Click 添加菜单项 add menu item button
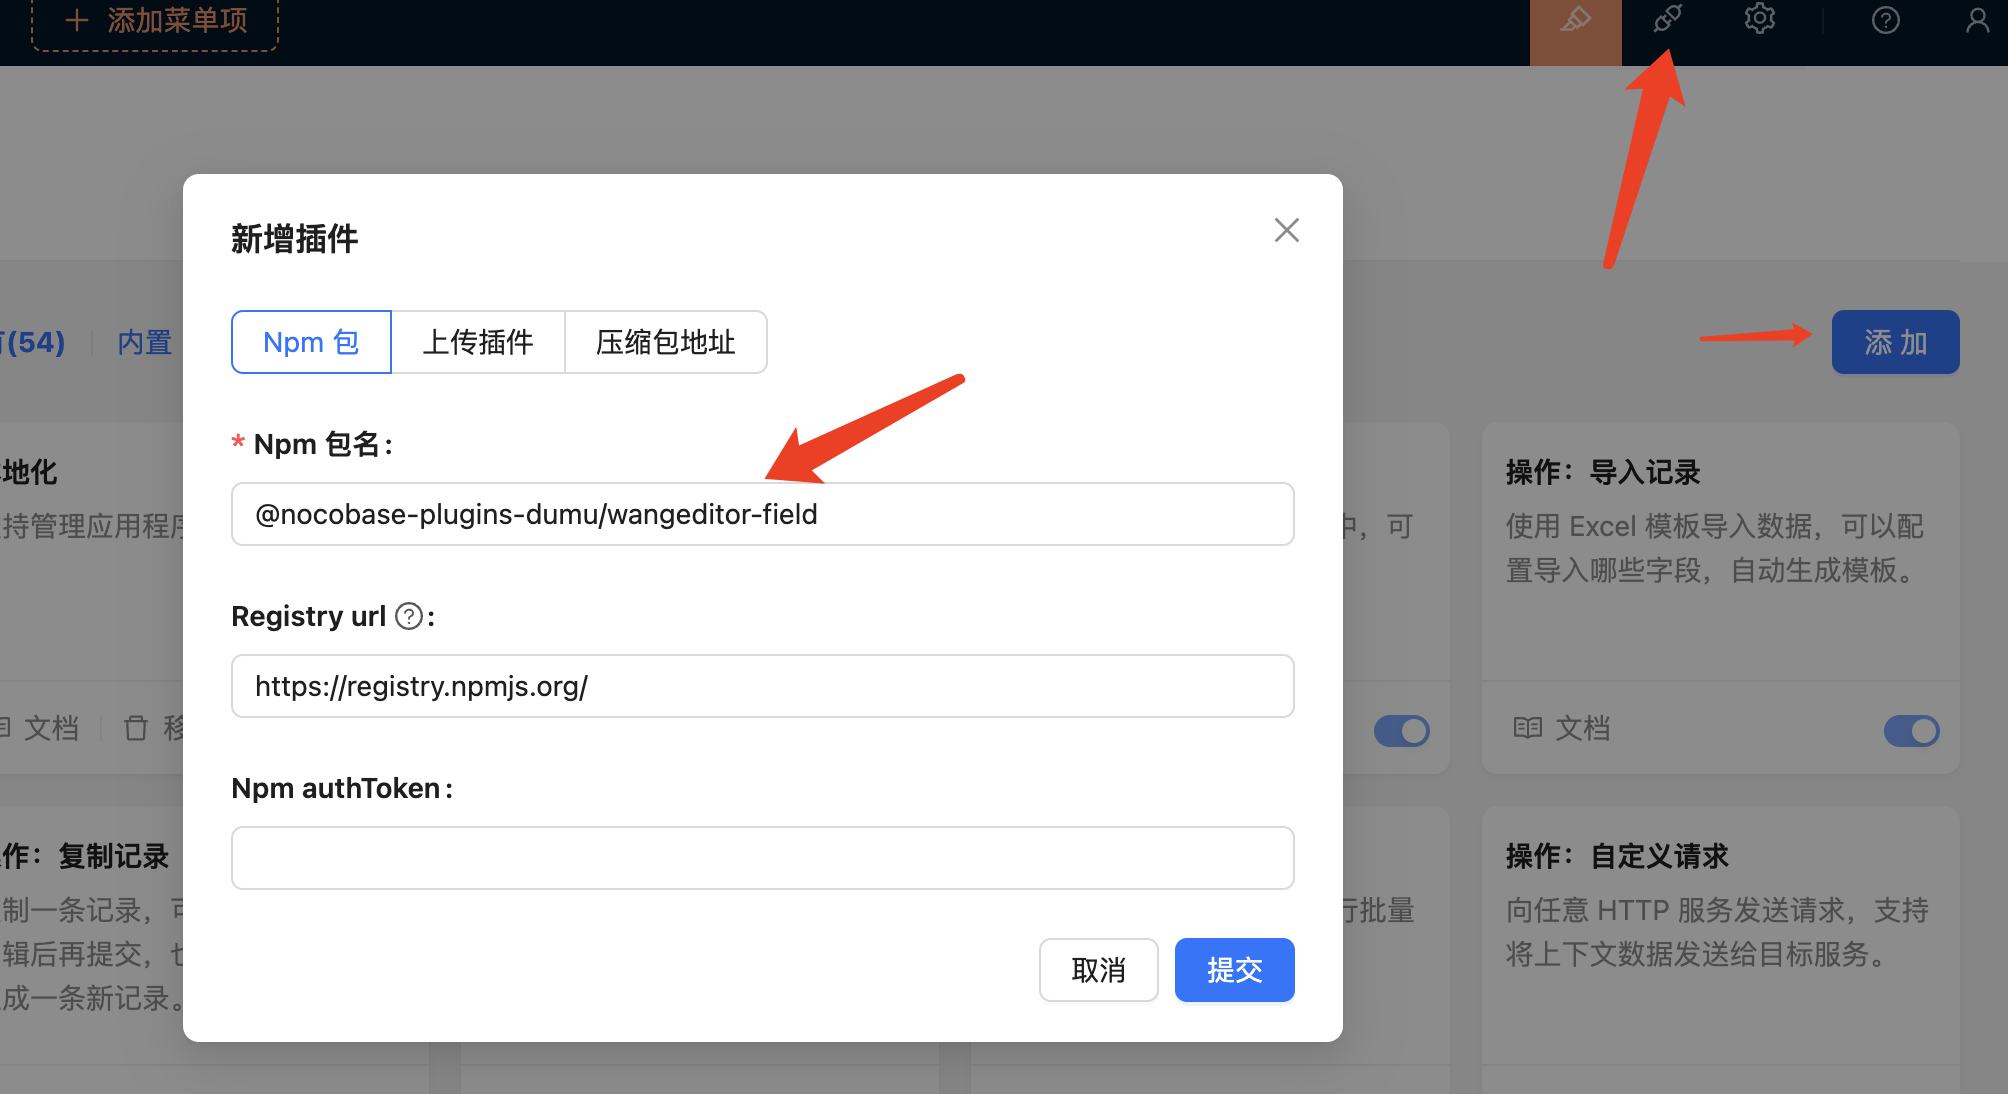The image size is (2008, 1094). 155,21
